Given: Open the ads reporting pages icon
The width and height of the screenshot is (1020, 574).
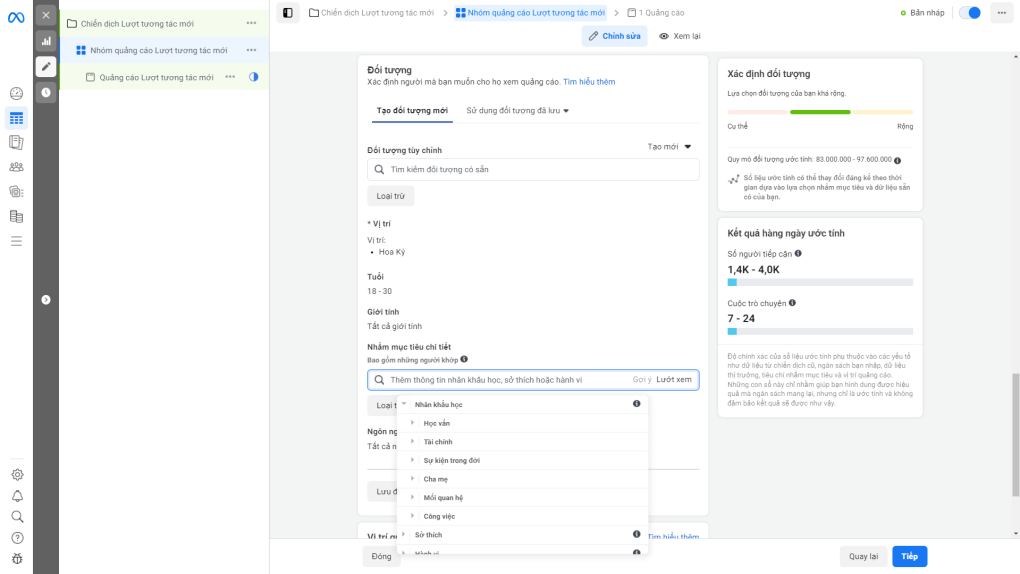Looking at the screenshot, I should click(16, 143).
